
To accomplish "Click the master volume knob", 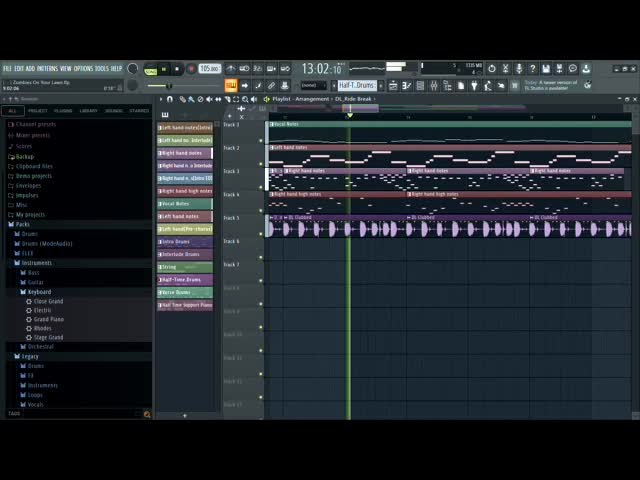I will [x=133, y=69].
